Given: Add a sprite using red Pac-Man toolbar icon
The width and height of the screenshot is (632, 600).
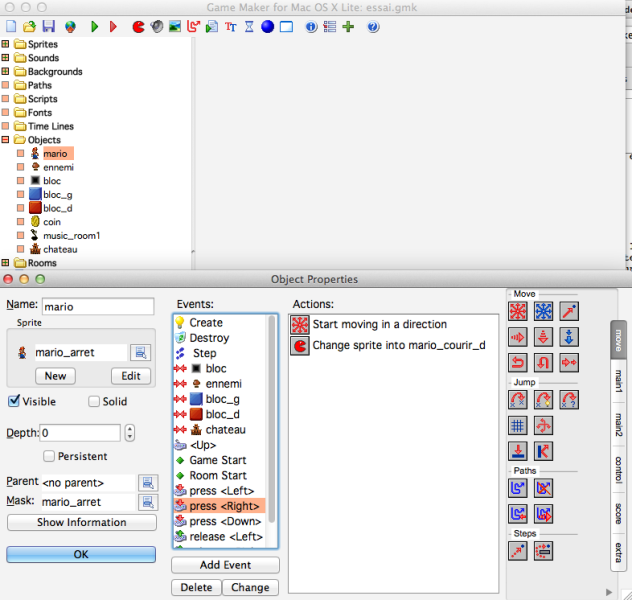Looking at the screenshot, I should pyautogui.click(x=138, y=27).
